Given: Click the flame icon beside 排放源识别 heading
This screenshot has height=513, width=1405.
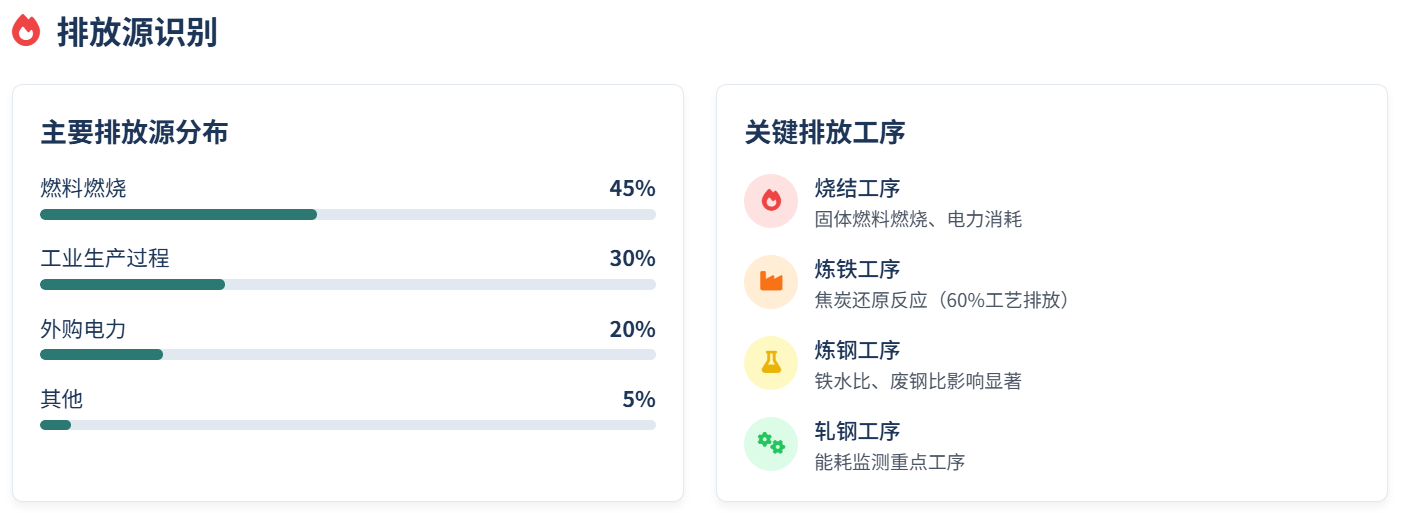Looking at the screenshot, I should (26, 31).
